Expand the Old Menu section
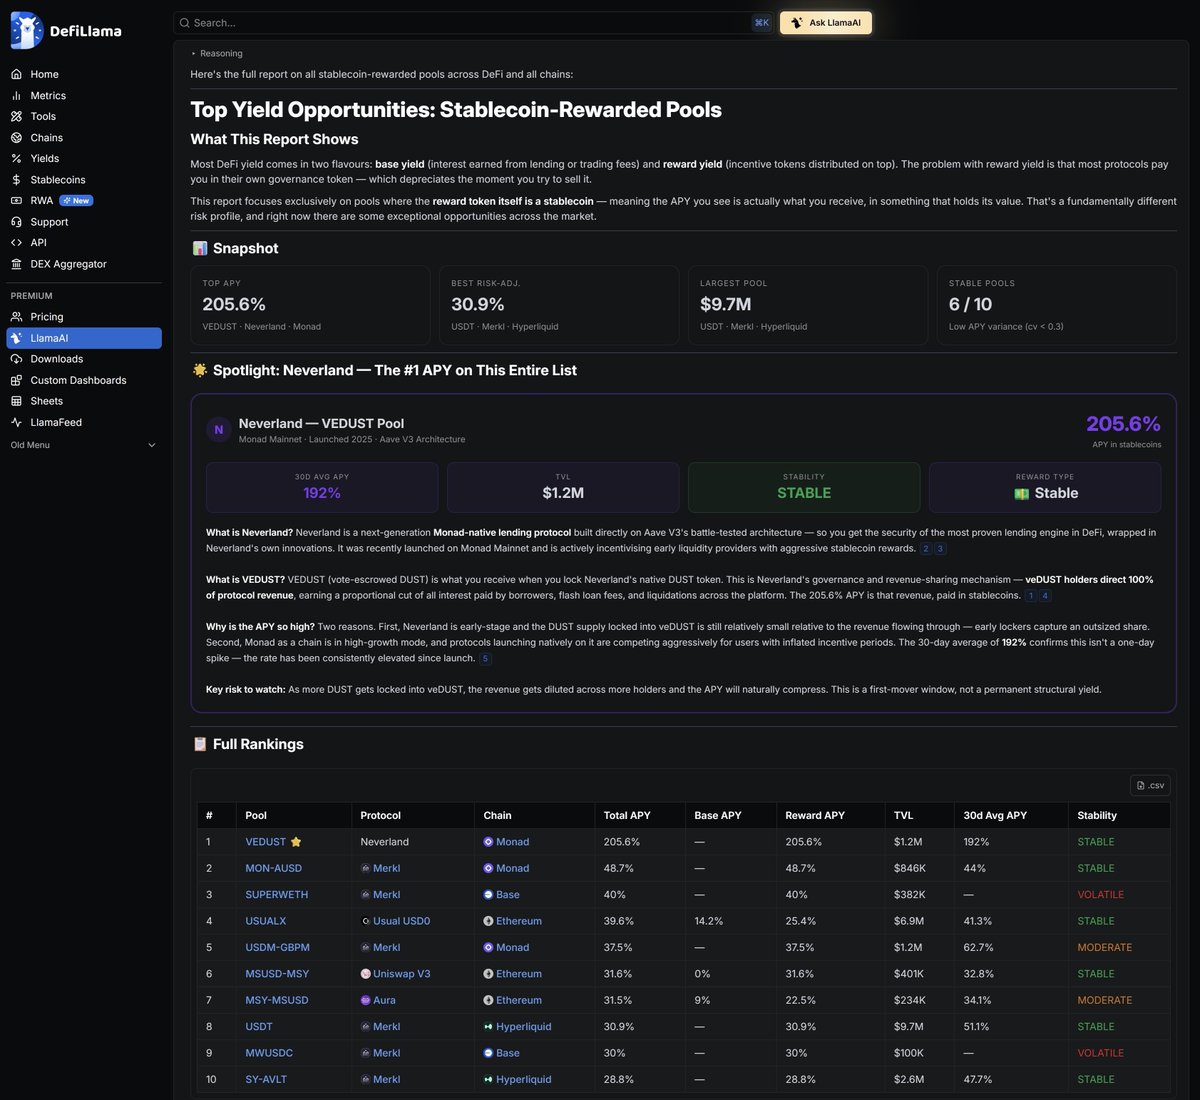1200x1100 pixels. pos(84,445)
